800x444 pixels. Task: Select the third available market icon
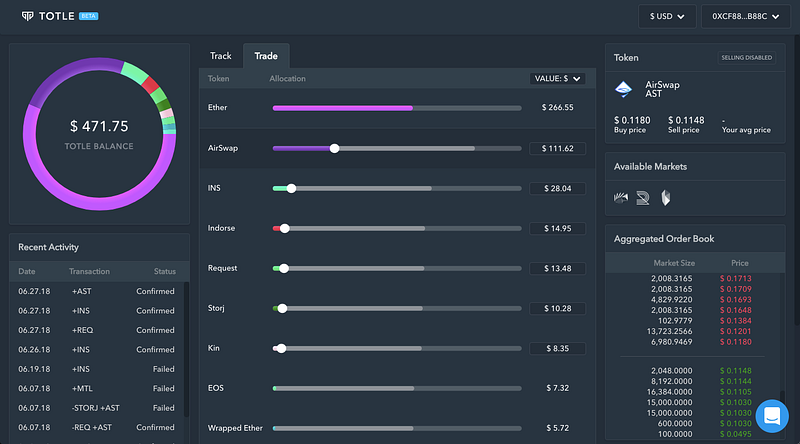pos(665,198)
